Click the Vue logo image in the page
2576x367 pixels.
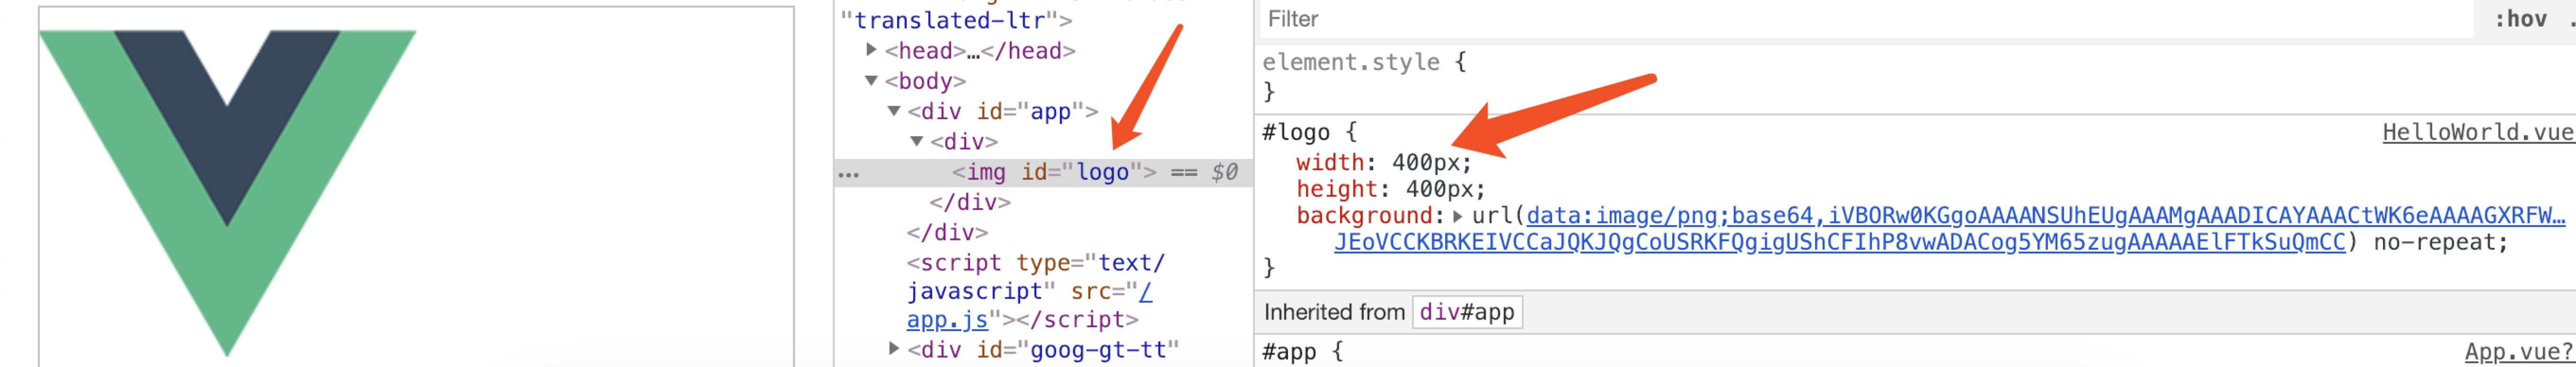pos(227,193)
